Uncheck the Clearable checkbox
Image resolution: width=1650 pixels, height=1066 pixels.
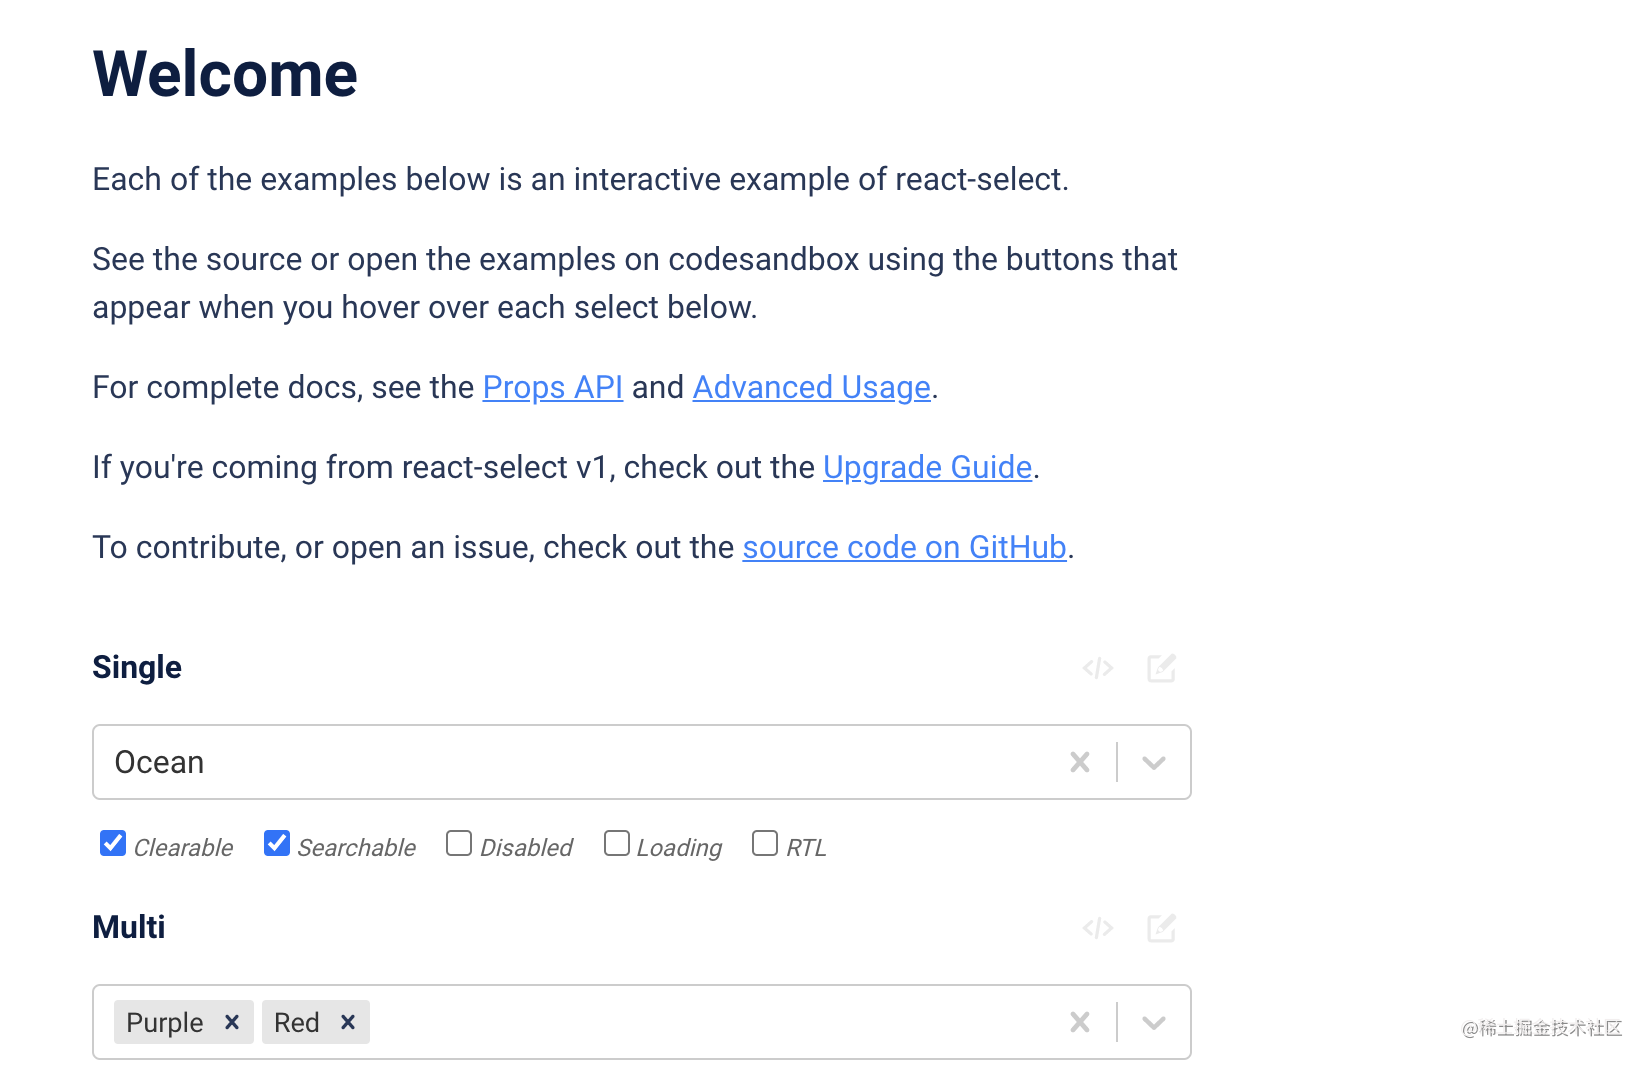[113, 844]
